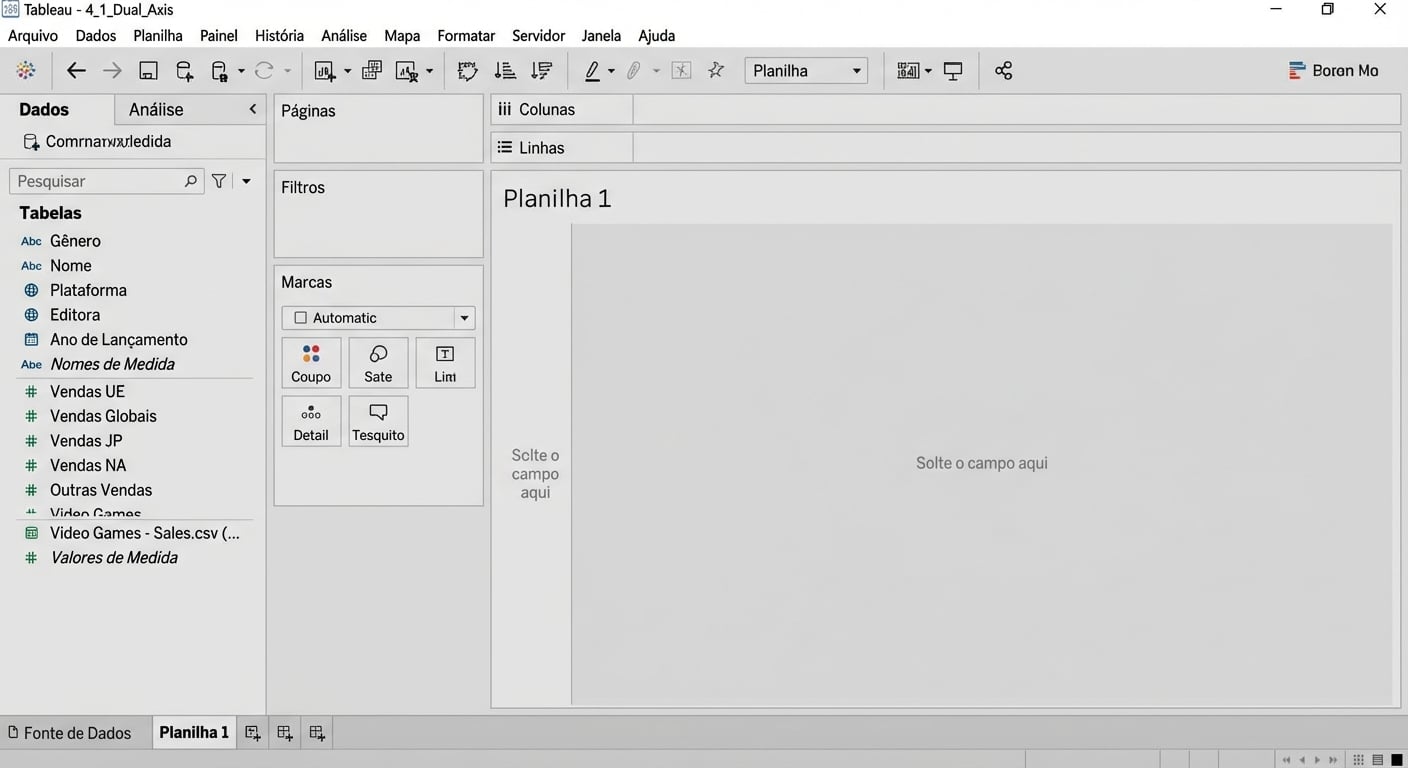Open the search options dropdown arrow
1408x768 pixels.
coord(246,180)
